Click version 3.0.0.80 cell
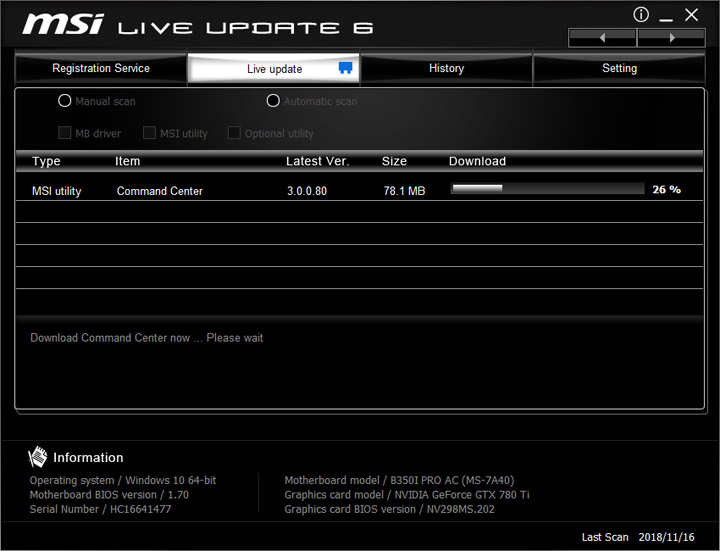Viewport: 720px width, 551px height. tap(307, 191)
